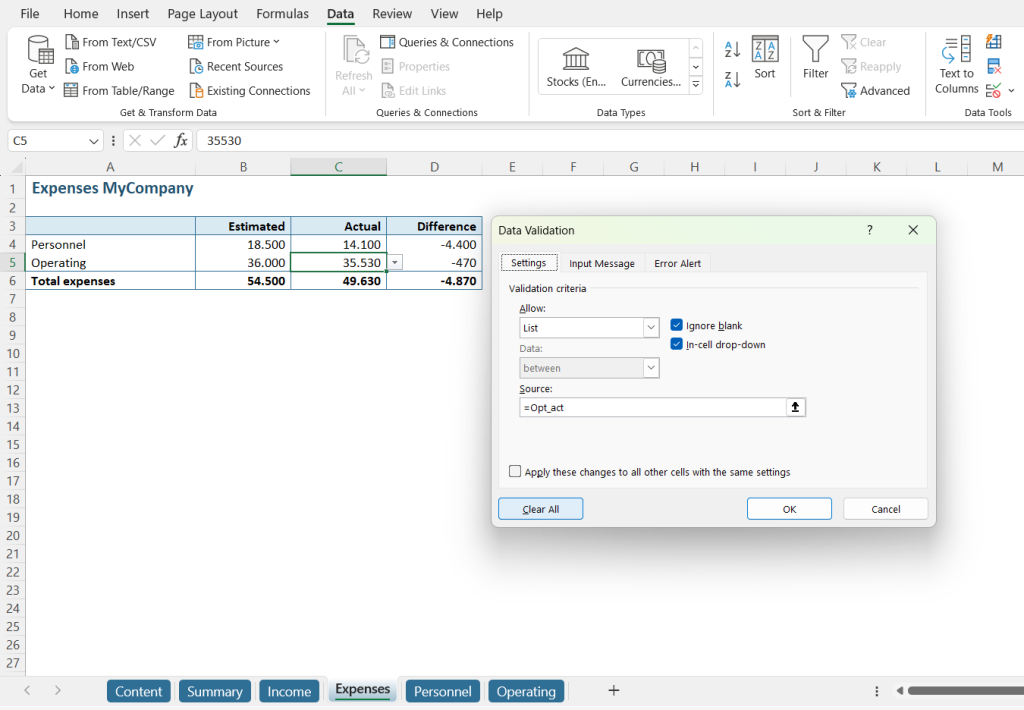Open the cell C5 in-cell dropdown arrow
Screen dimensions: 1024x710
395,262
